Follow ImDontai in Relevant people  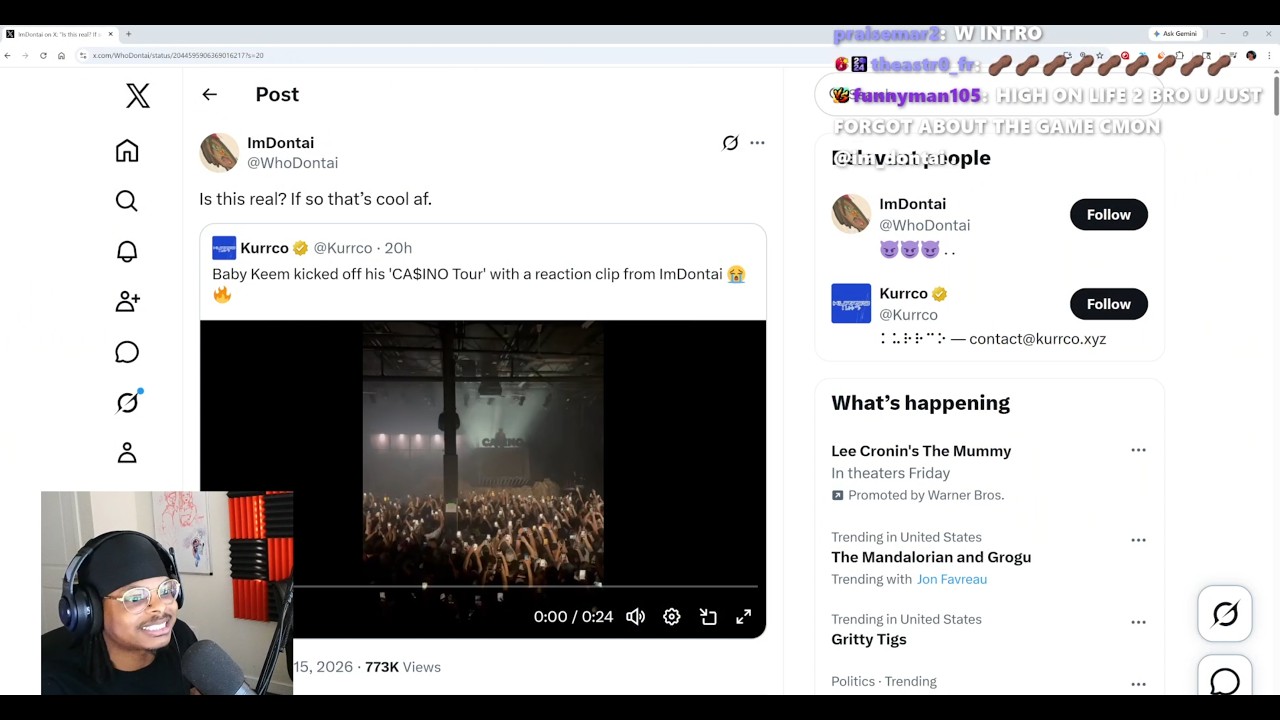pyautogui.click(x=1109, y=214)
